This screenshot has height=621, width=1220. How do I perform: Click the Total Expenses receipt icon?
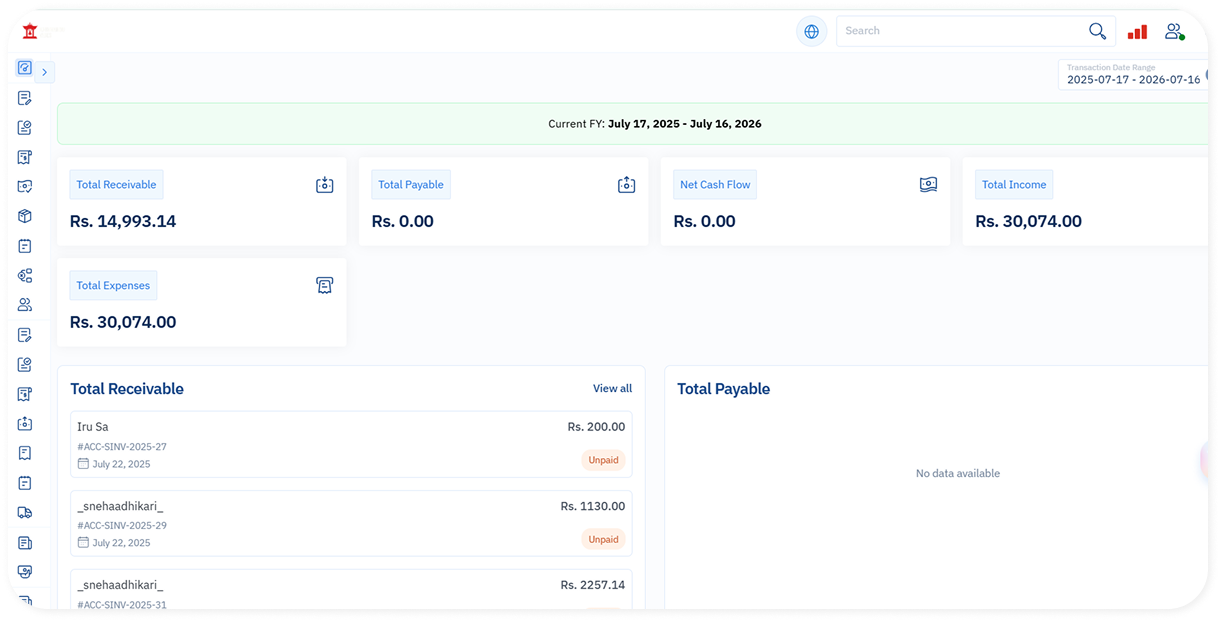click(x=325, y=286)
